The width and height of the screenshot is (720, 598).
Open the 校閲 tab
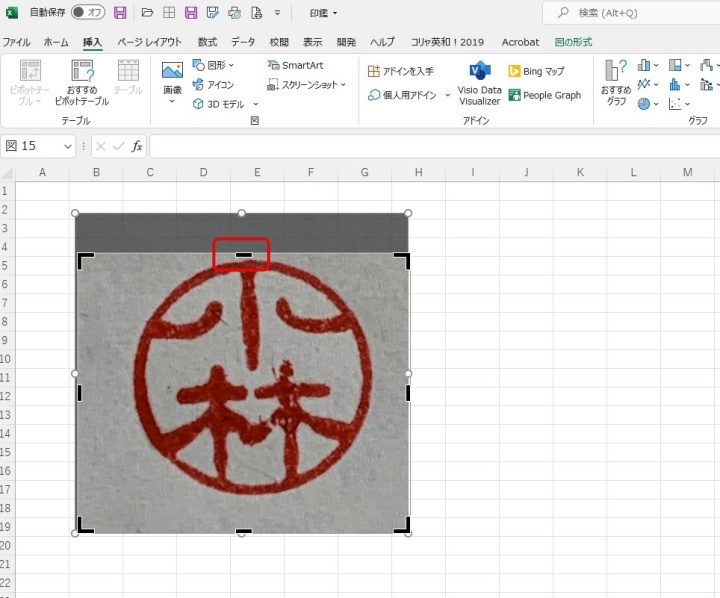[279, 42]
